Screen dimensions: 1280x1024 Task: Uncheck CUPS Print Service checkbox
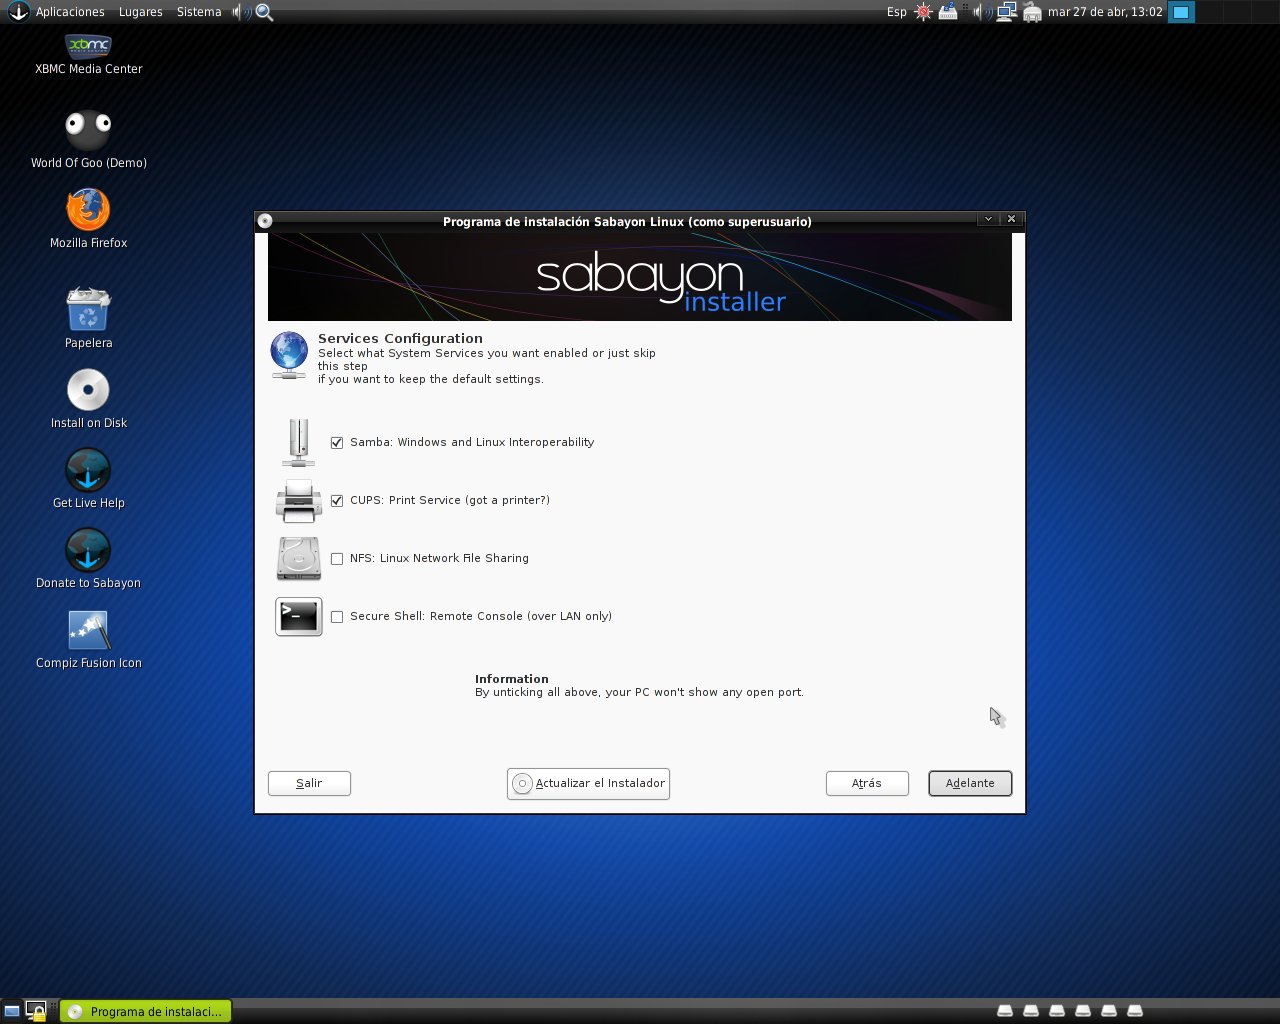pyautogui.click(x=337, y=501)
